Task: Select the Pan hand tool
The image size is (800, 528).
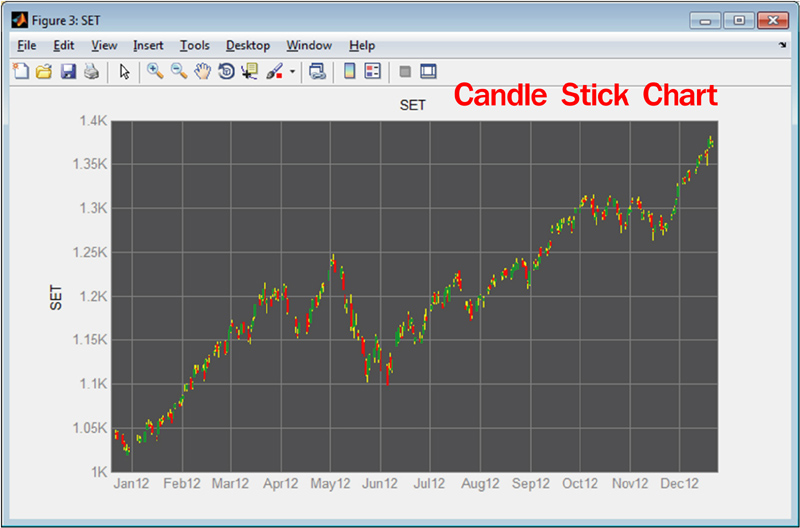Action: pos(203,71)
